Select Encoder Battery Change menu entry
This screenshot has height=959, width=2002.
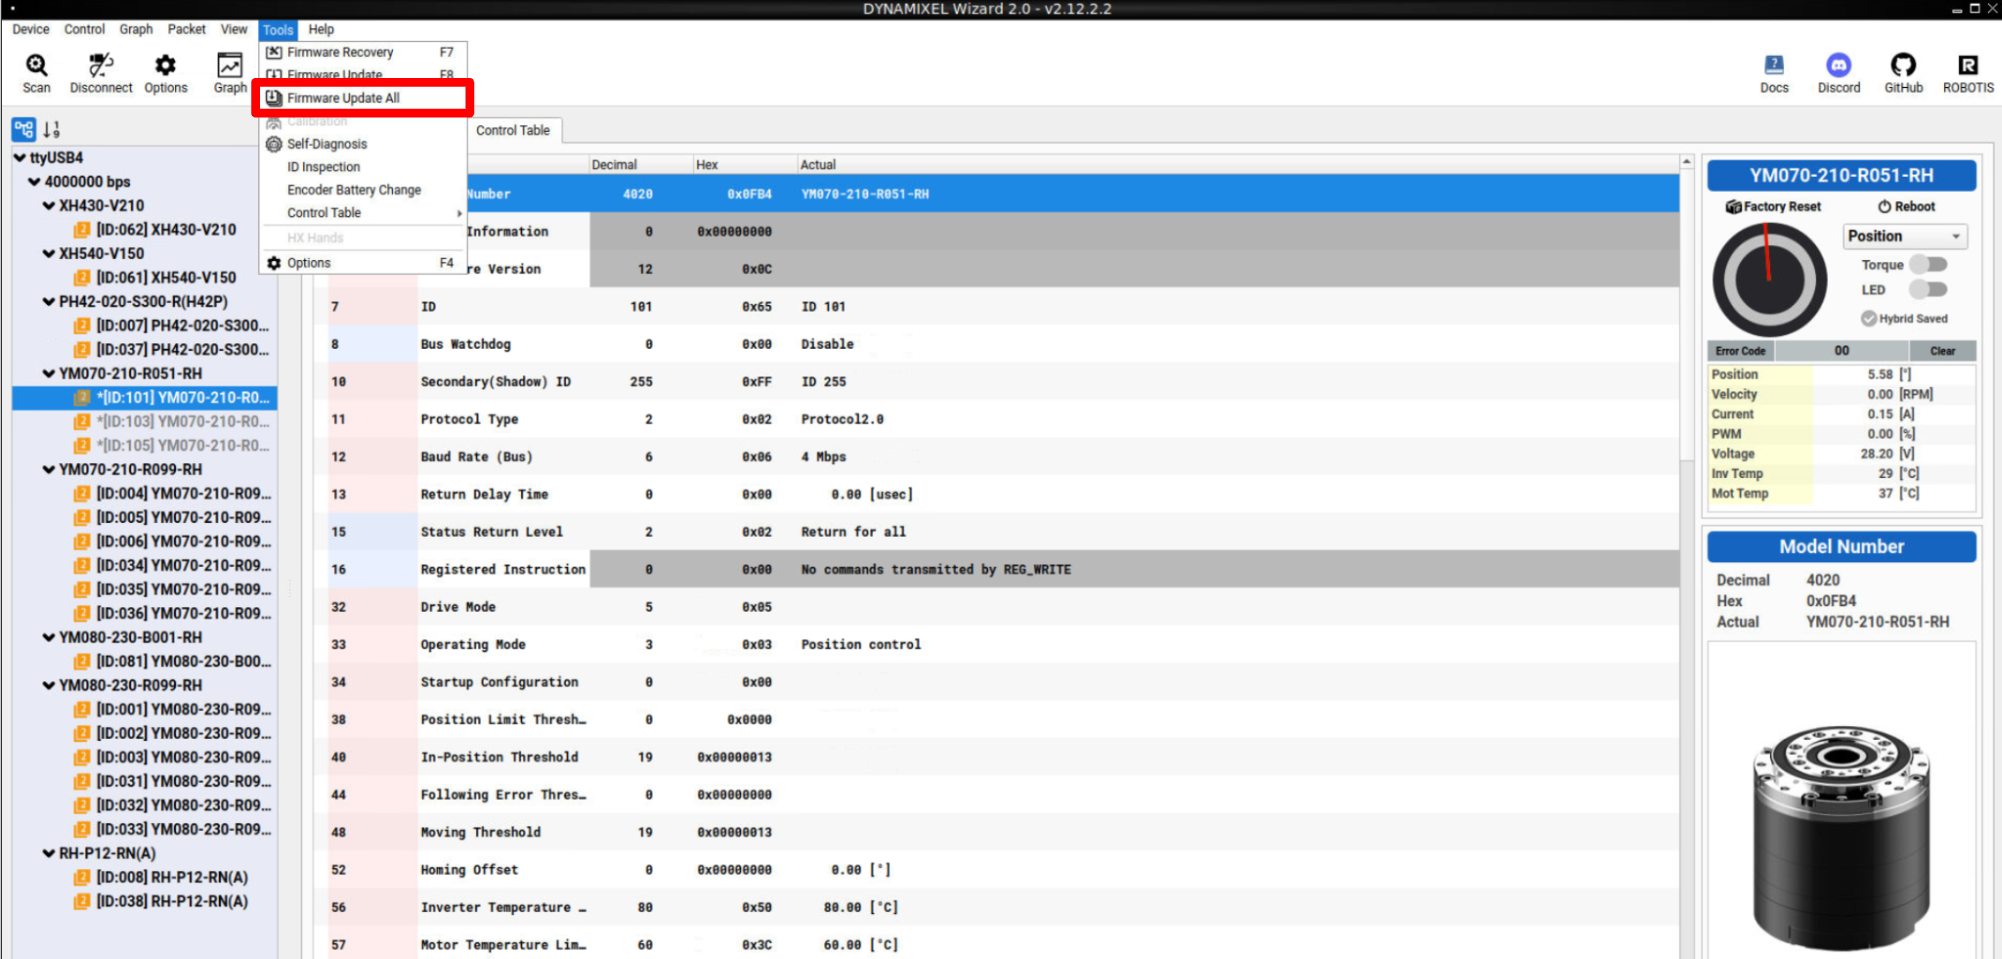[x=363, y=190]
